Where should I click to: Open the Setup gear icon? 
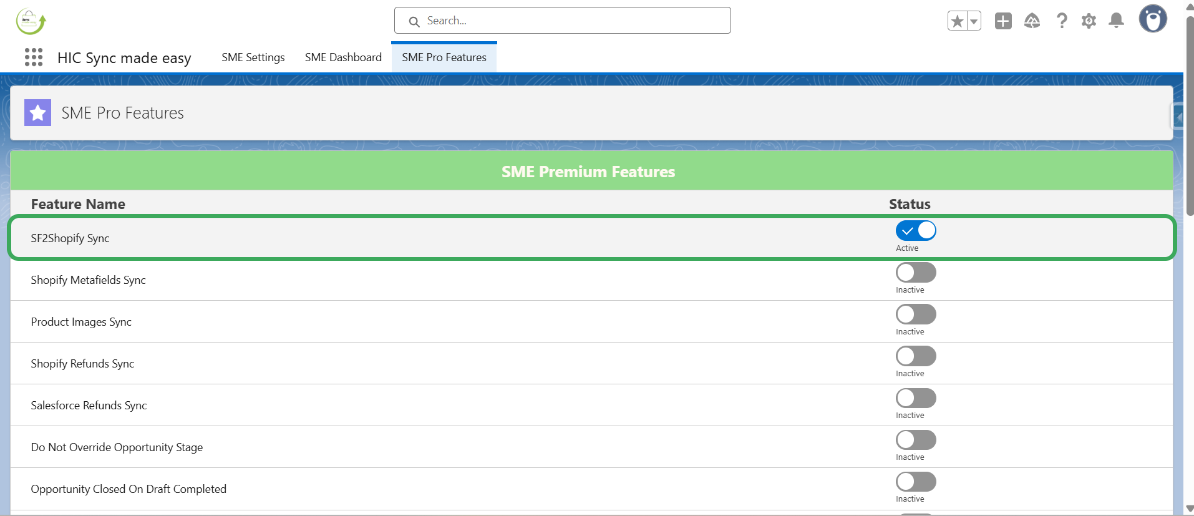pyautogui.click(x=1089, y=21)
